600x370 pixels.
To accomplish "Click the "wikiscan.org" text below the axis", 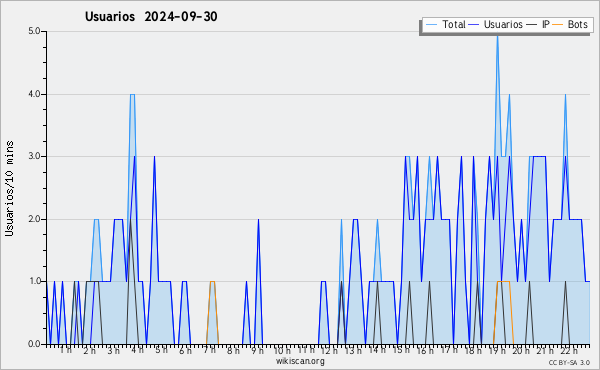I will pos(300,361).
